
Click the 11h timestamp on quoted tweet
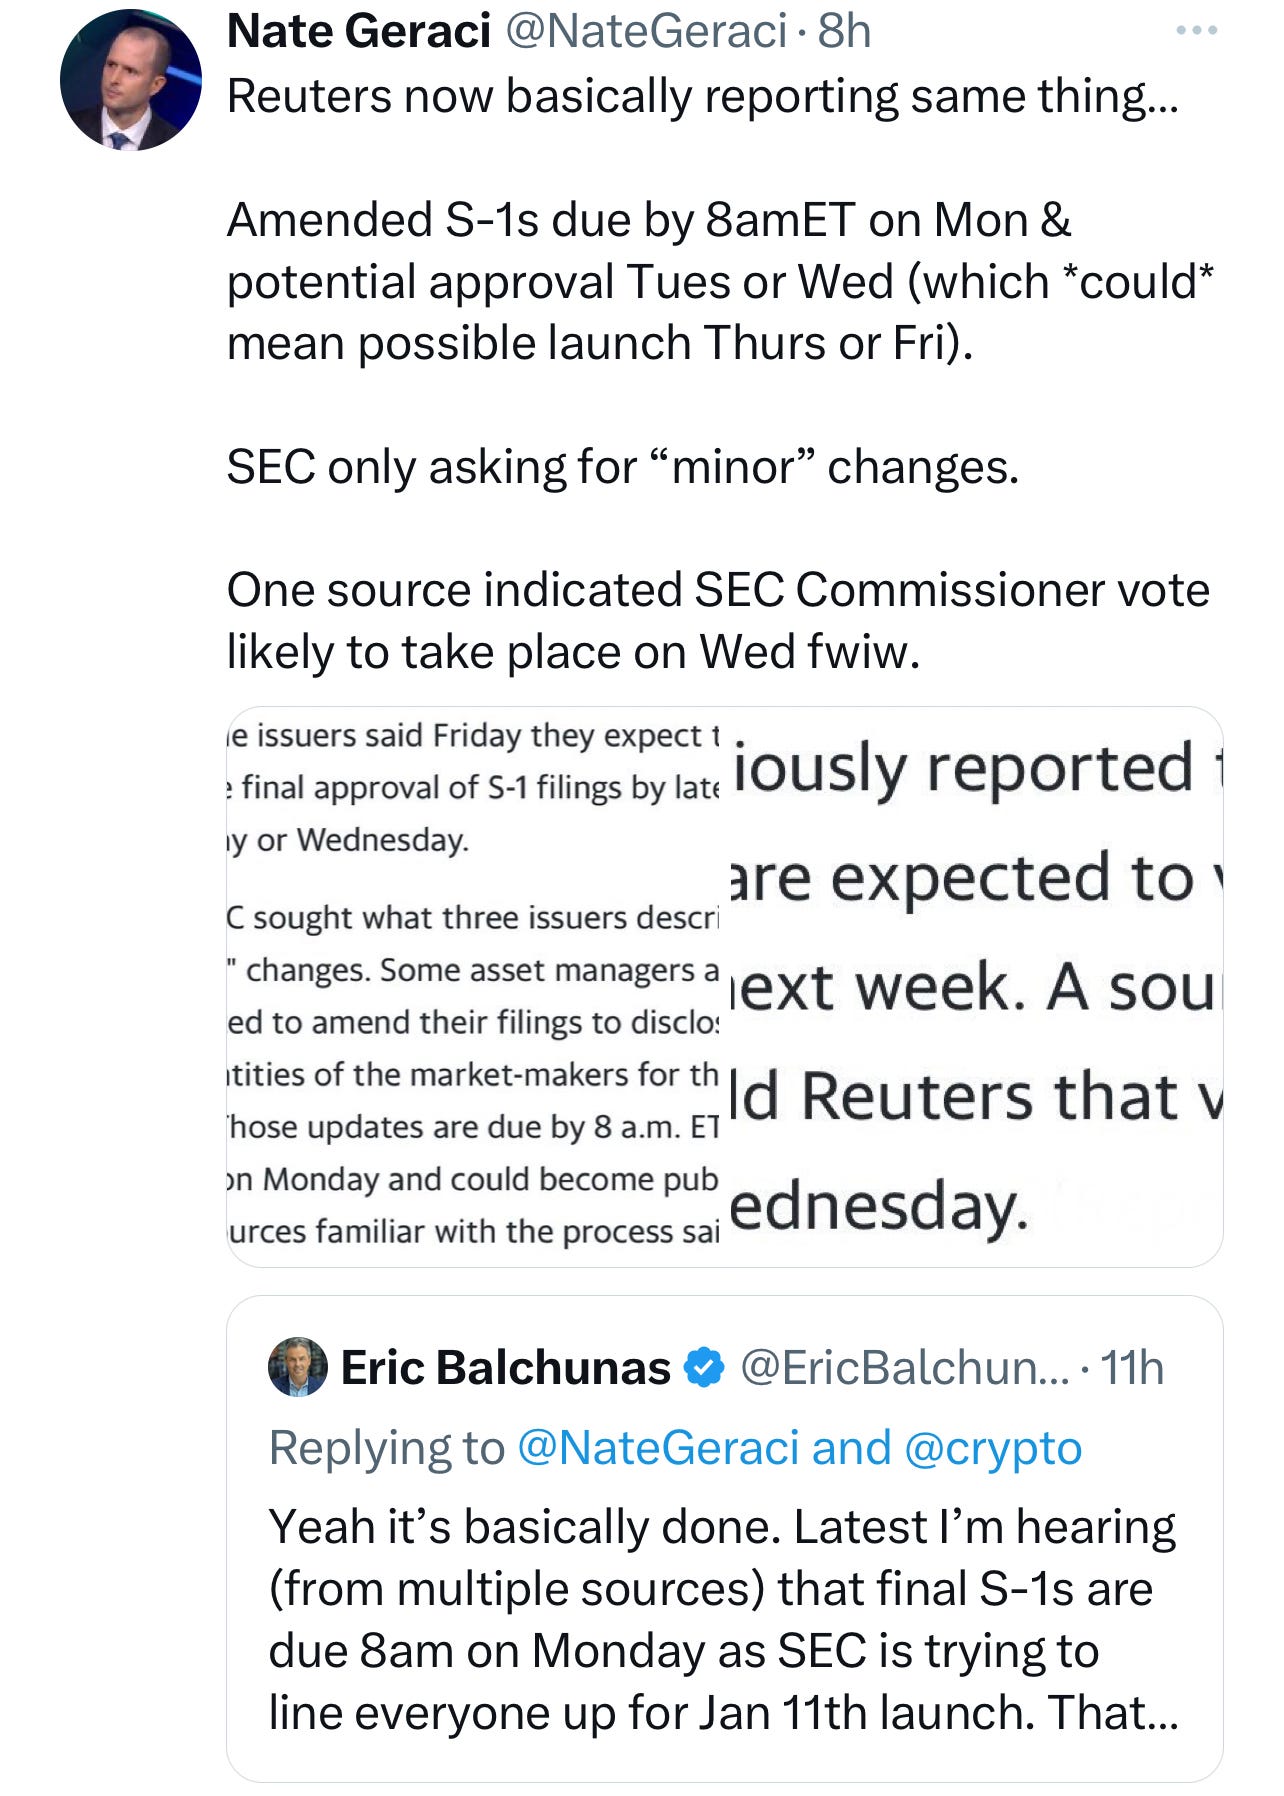point(1132,1367)
